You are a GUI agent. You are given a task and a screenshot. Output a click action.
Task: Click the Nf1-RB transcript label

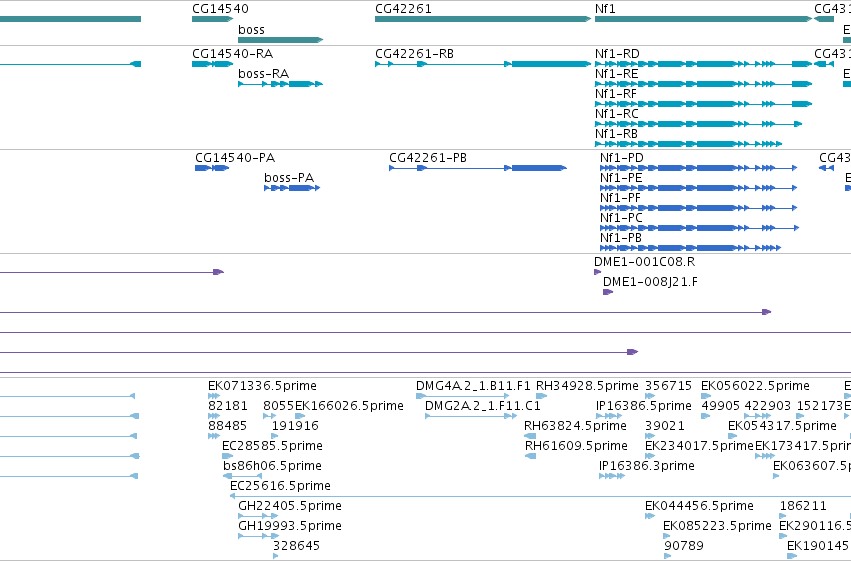pyautogui.click(x=617, y=134)
